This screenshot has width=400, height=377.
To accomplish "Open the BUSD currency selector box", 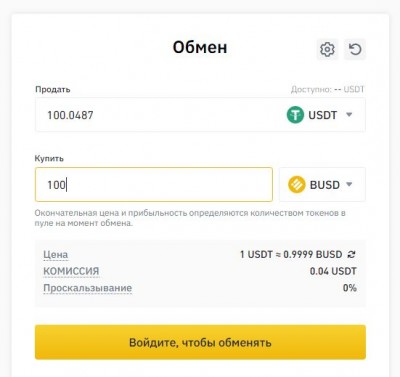I will pos(322,185).
